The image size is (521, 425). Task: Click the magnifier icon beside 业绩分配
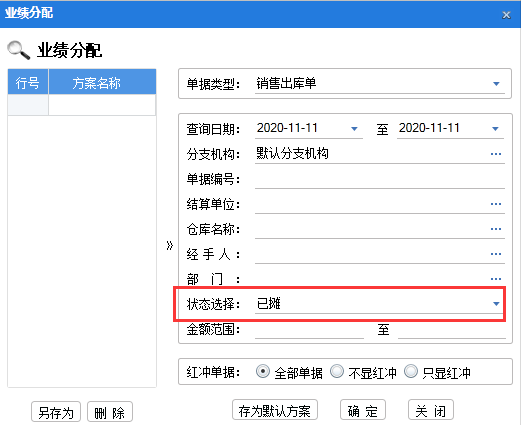pyautogui.click(x=19, y=50)
